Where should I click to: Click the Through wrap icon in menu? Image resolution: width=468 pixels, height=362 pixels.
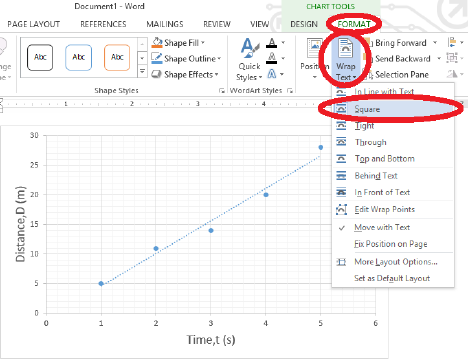(341, 142)
